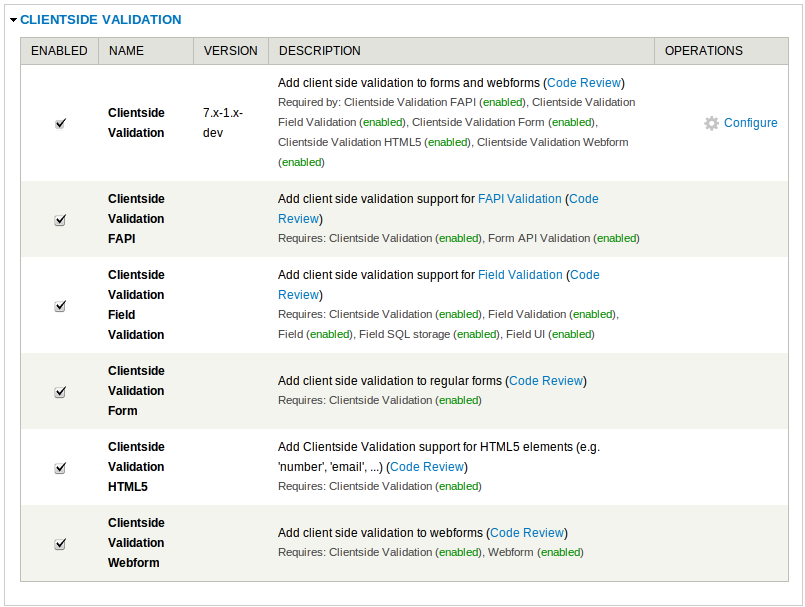
Task: Open the Configure link for Clientside Validation
Action: (x=750, y=123)
